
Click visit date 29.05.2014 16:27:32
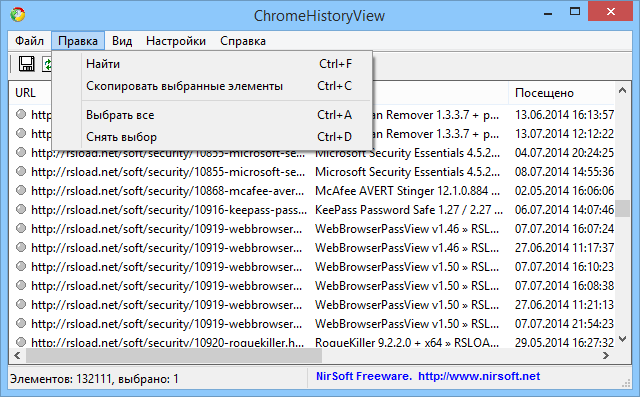564,342
